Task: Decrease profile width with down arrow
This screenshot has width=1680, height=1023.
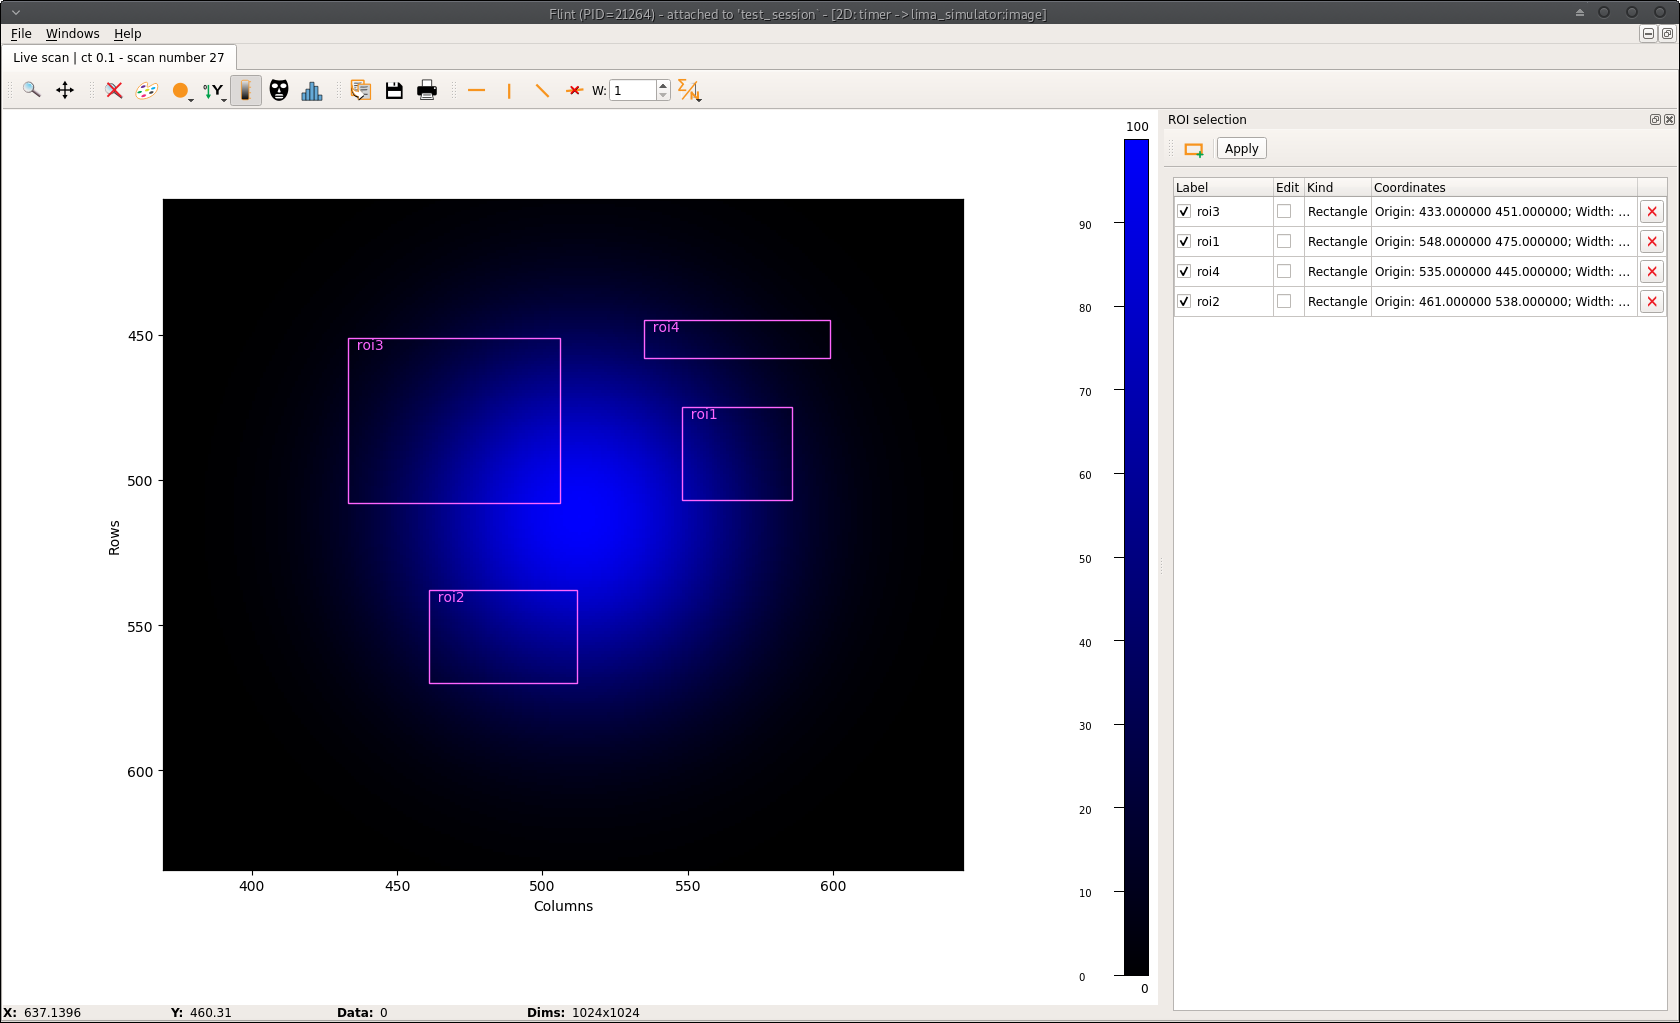Action: pos(663,96)
